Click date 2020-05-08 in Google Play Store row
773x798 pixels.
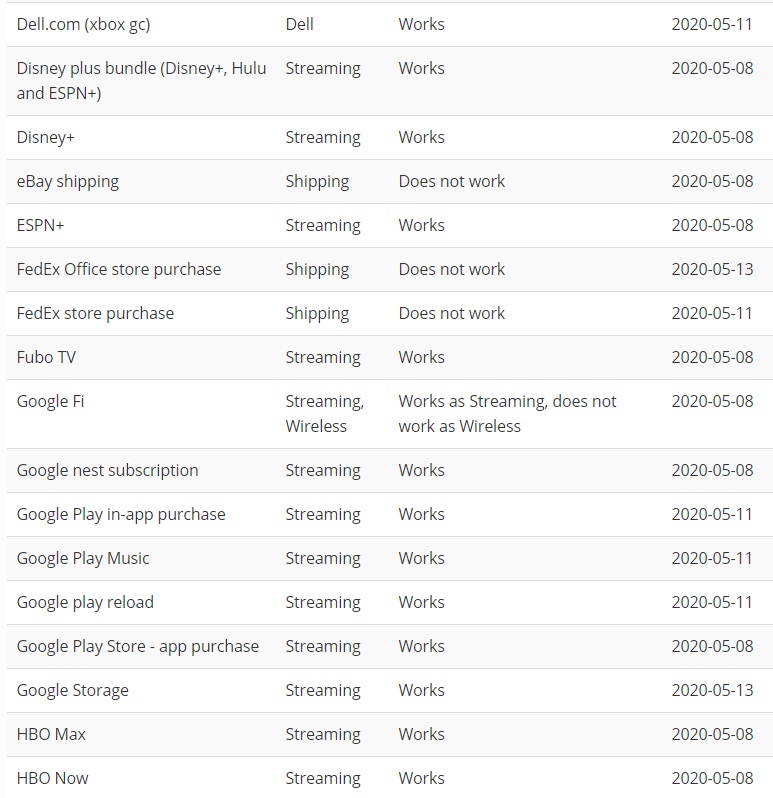(712, 646)
